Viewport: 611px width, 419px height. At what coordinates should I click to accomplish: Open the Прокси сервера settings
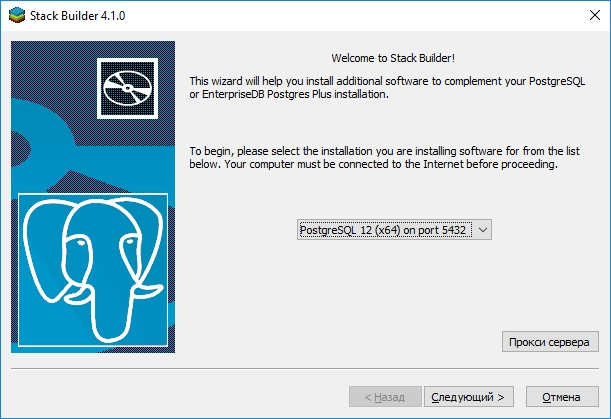coord(550,342)
